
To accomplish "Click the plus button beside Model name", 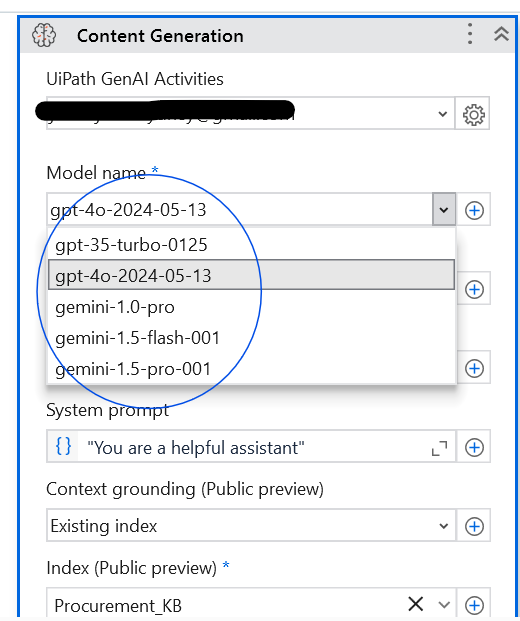I will (474, 210).
